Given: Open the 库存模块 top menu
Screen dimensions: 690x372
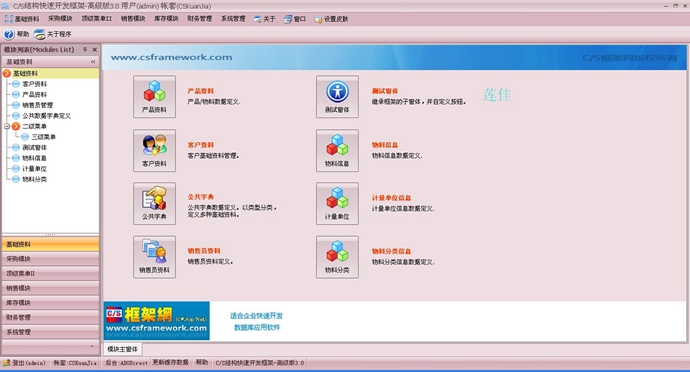Looking at the screenshot, I should [x=166, y=18].
